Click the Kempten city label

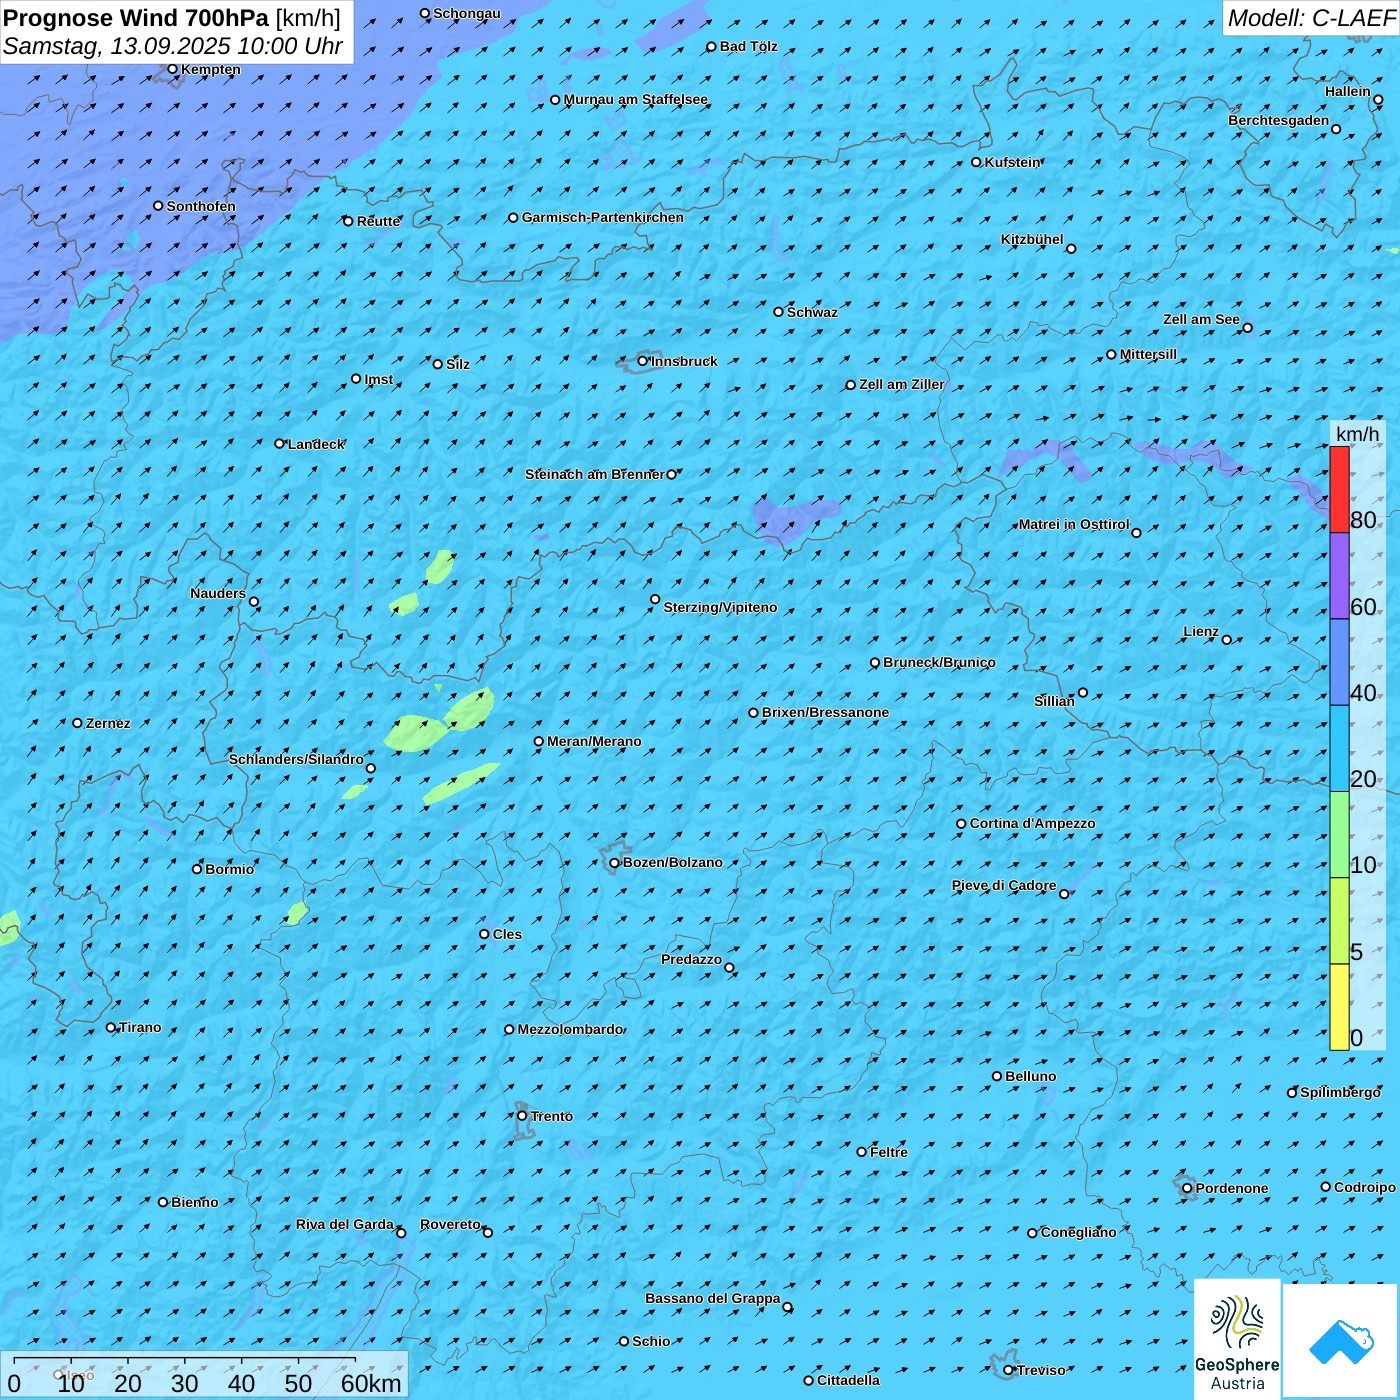[x=210, y=69]
